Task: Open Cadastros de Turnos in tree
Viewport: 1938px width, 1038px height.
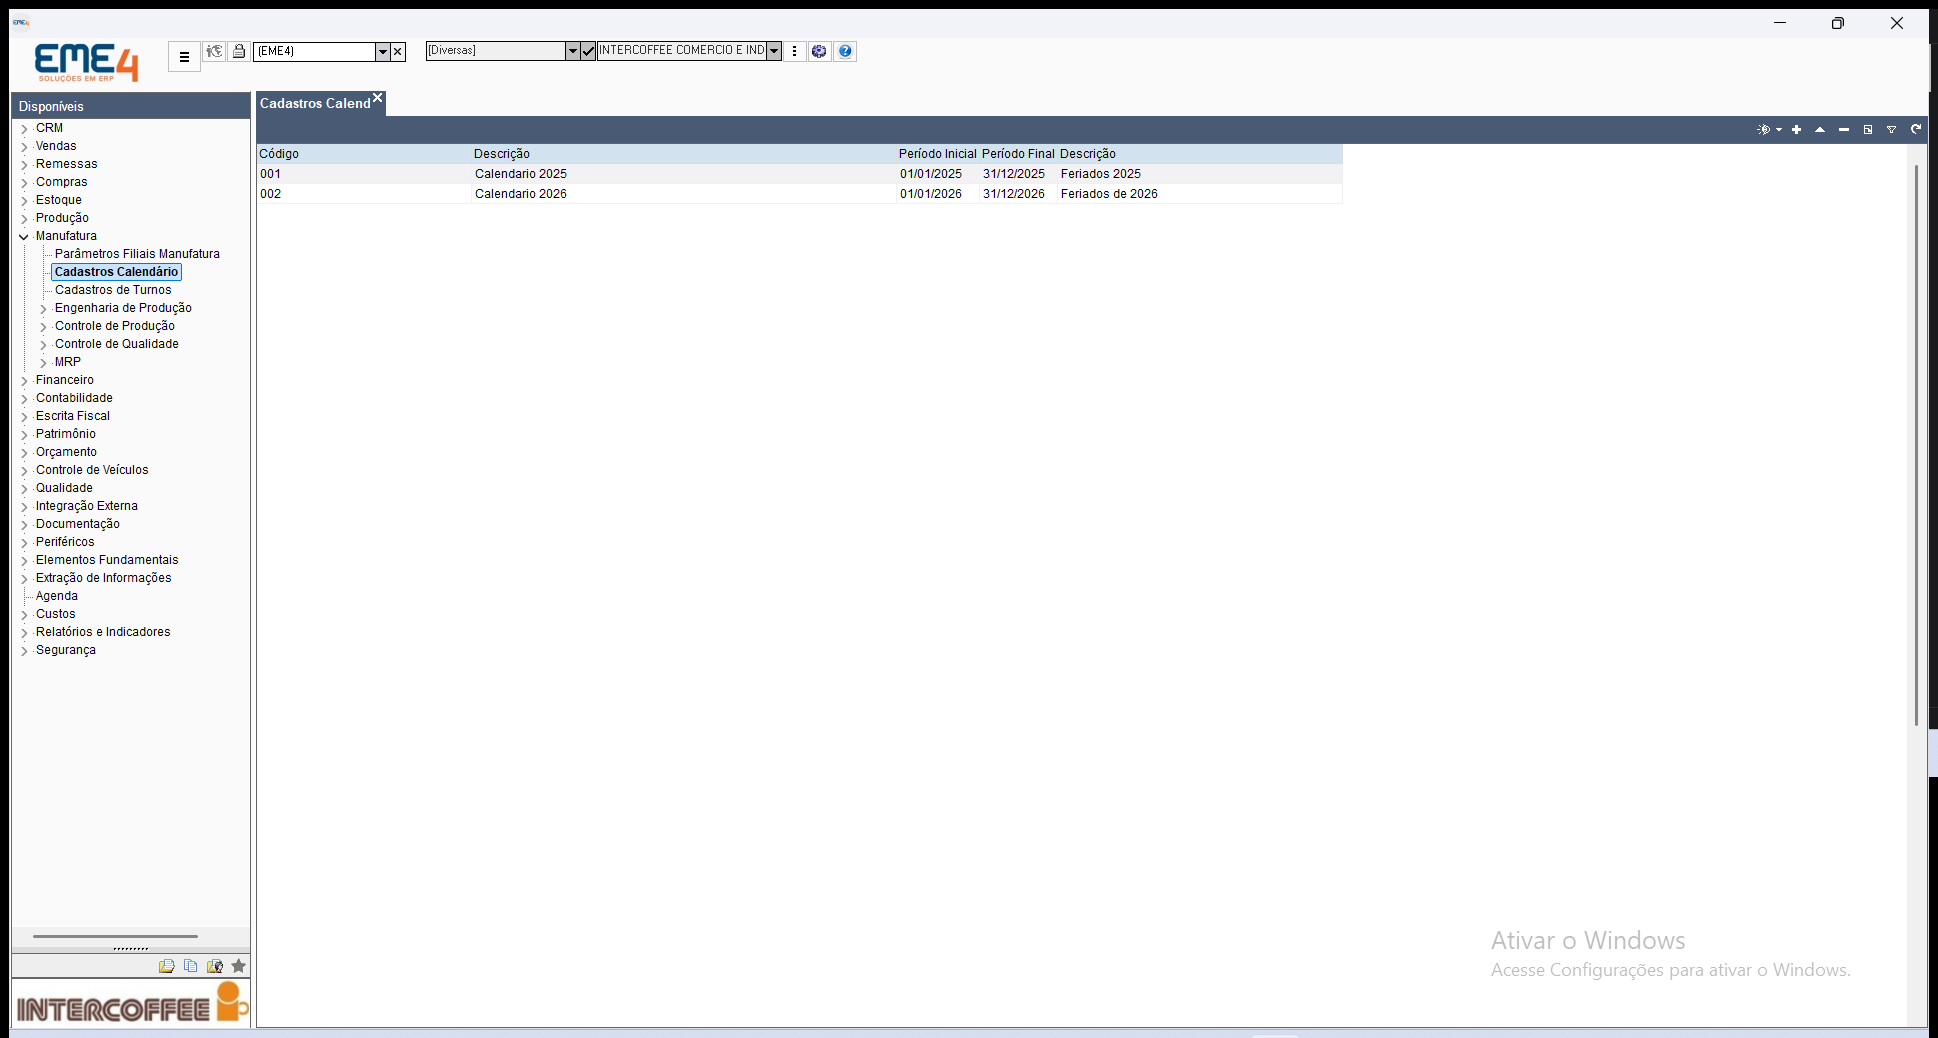Action: point(113,290)
